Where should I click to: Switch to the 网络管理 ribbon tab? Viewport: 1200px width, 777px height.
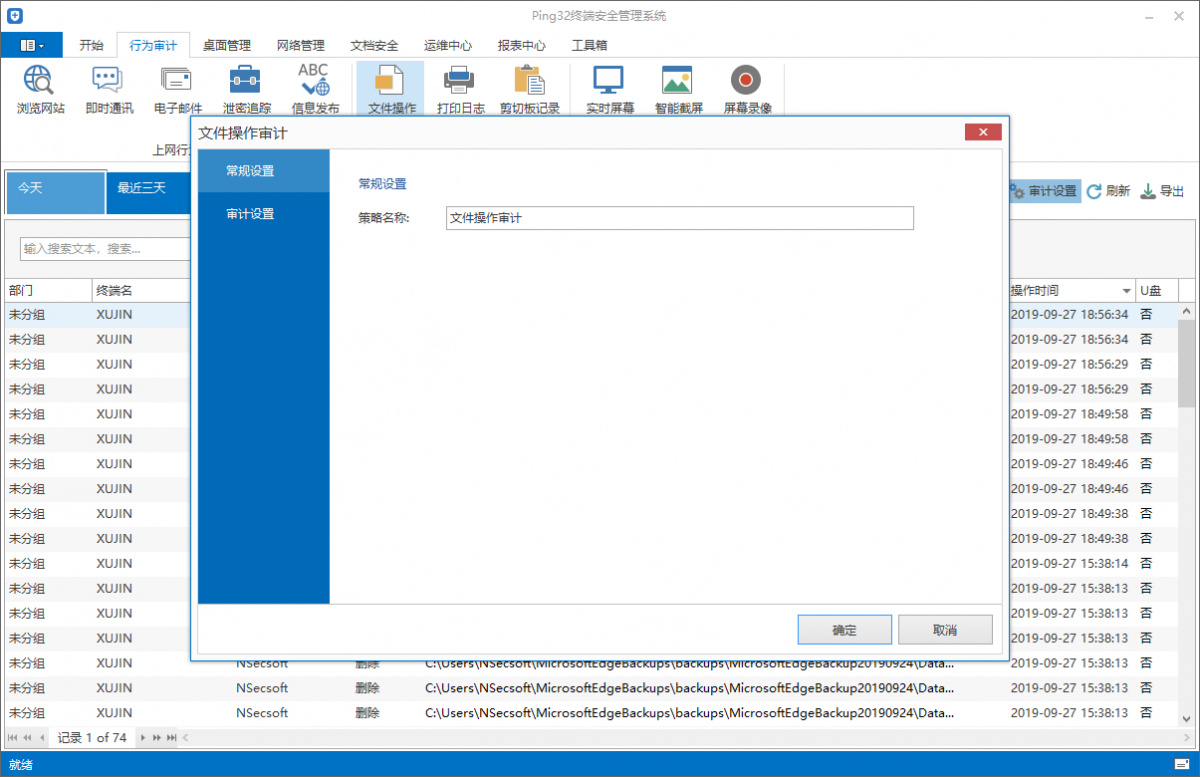tap(301, 45)
